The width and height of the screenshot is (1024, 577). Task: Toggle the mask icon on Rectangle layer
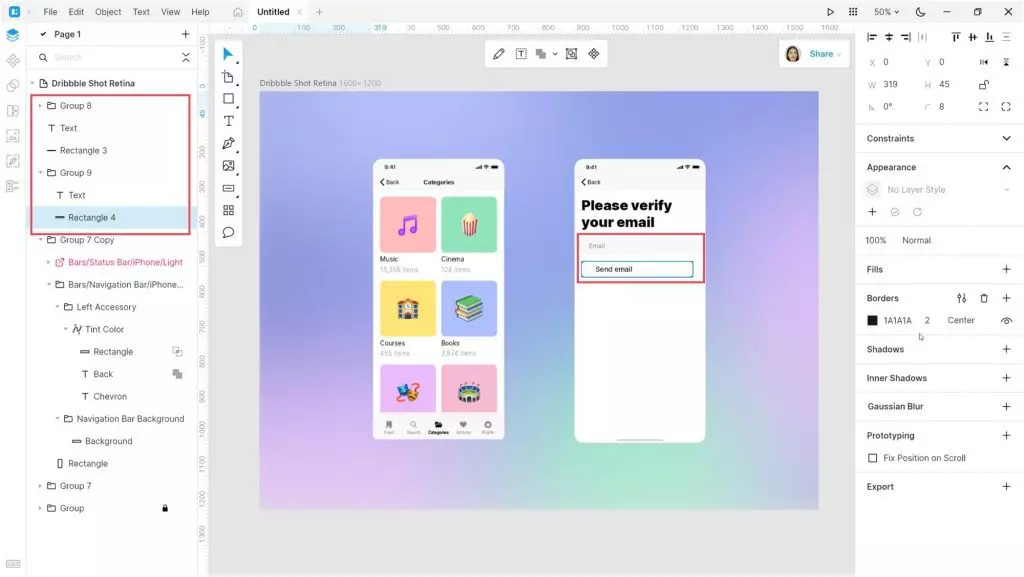point(177,352)
